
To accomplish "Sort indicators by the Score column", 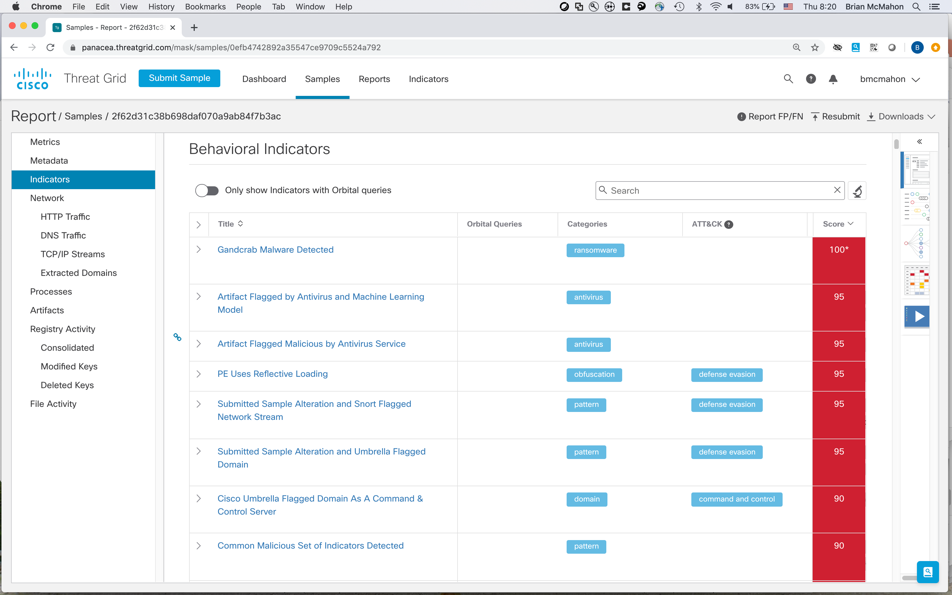I will [838, 224].
